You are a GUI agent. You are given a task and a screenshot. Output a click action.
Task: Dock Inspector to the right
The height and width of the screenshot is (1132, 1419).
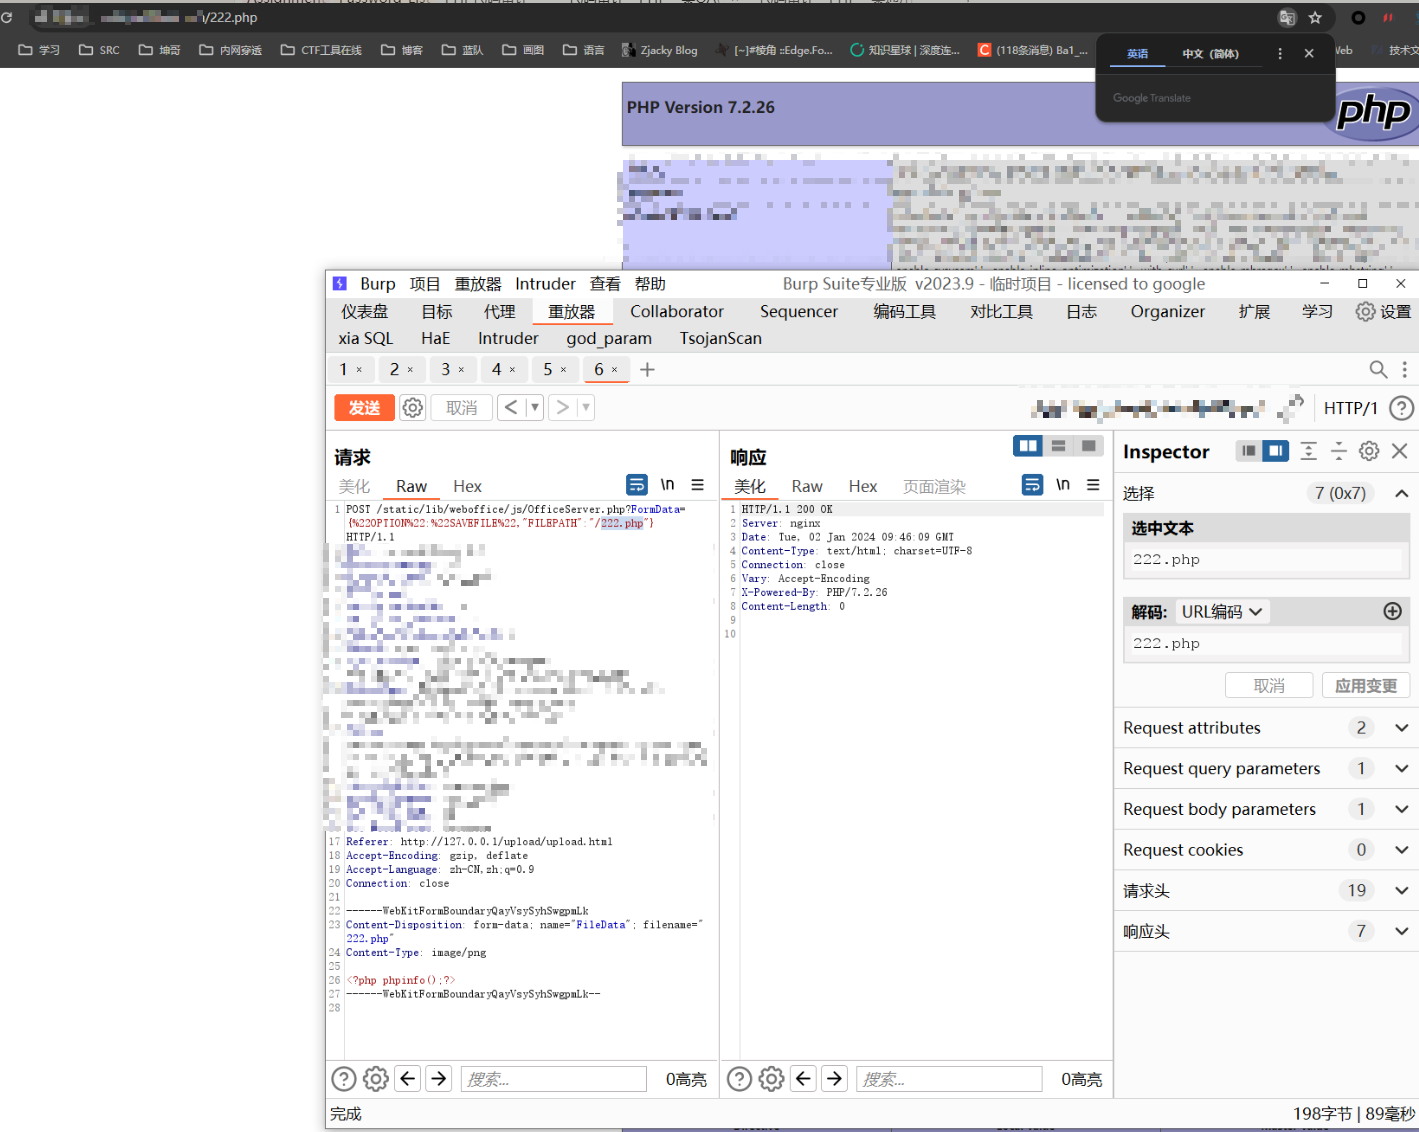tap(1275, 451)
